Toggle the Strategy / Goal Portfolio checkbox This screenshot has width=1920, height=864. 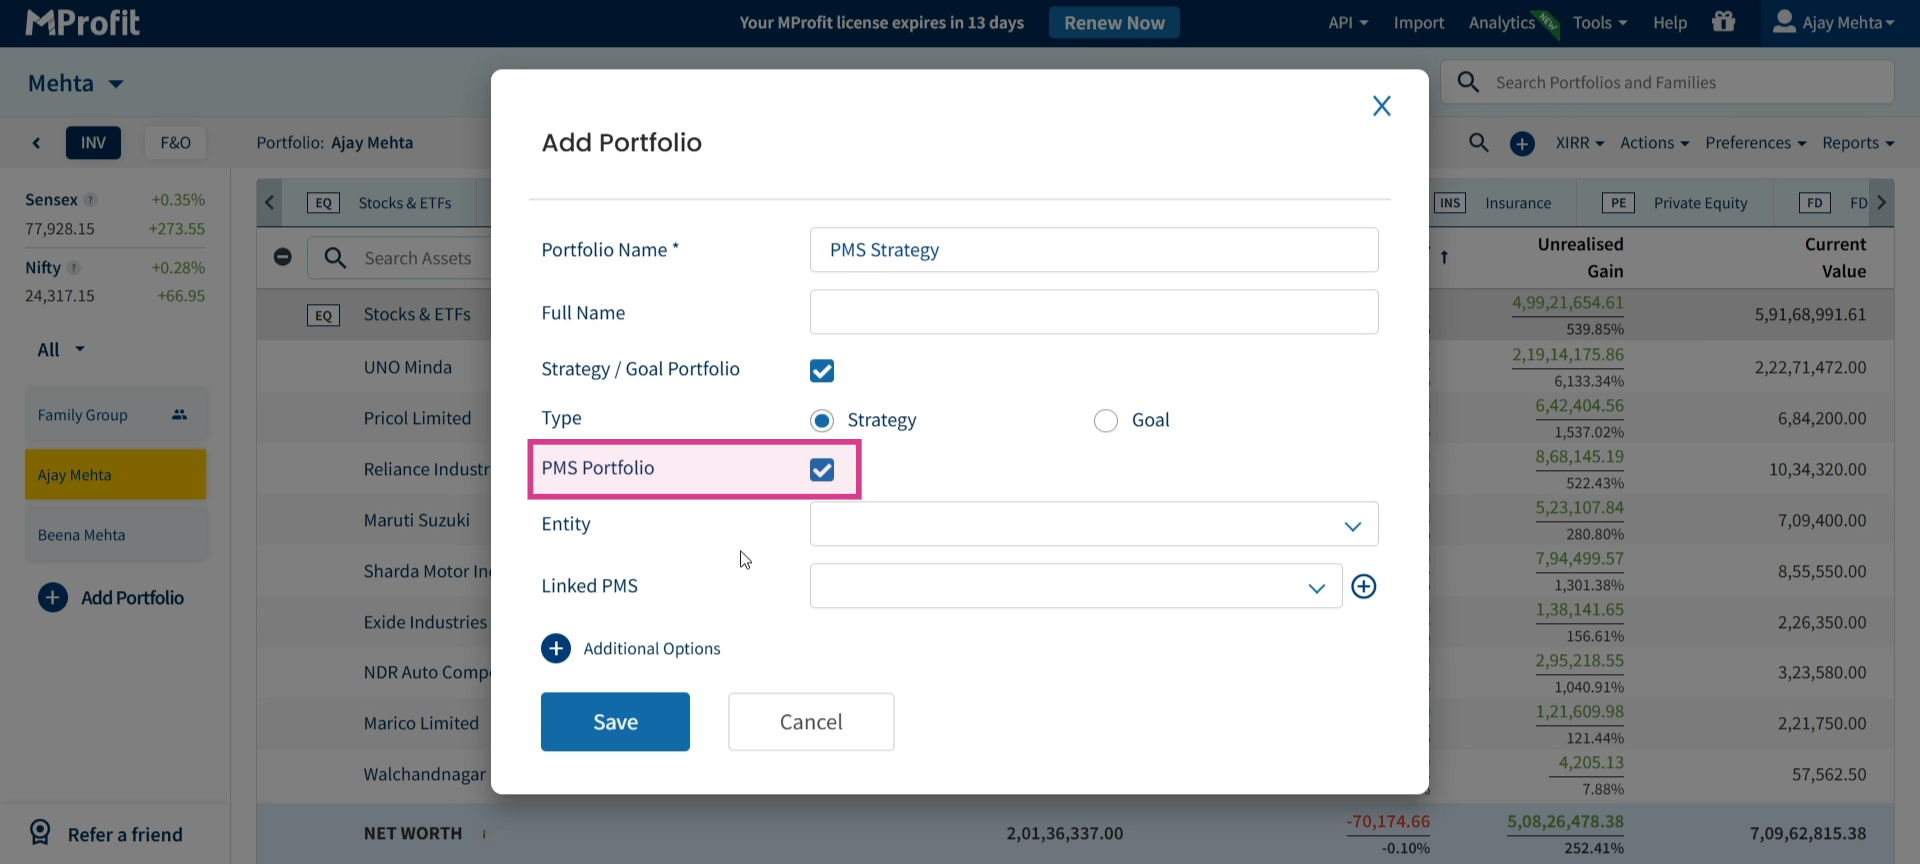822,371
